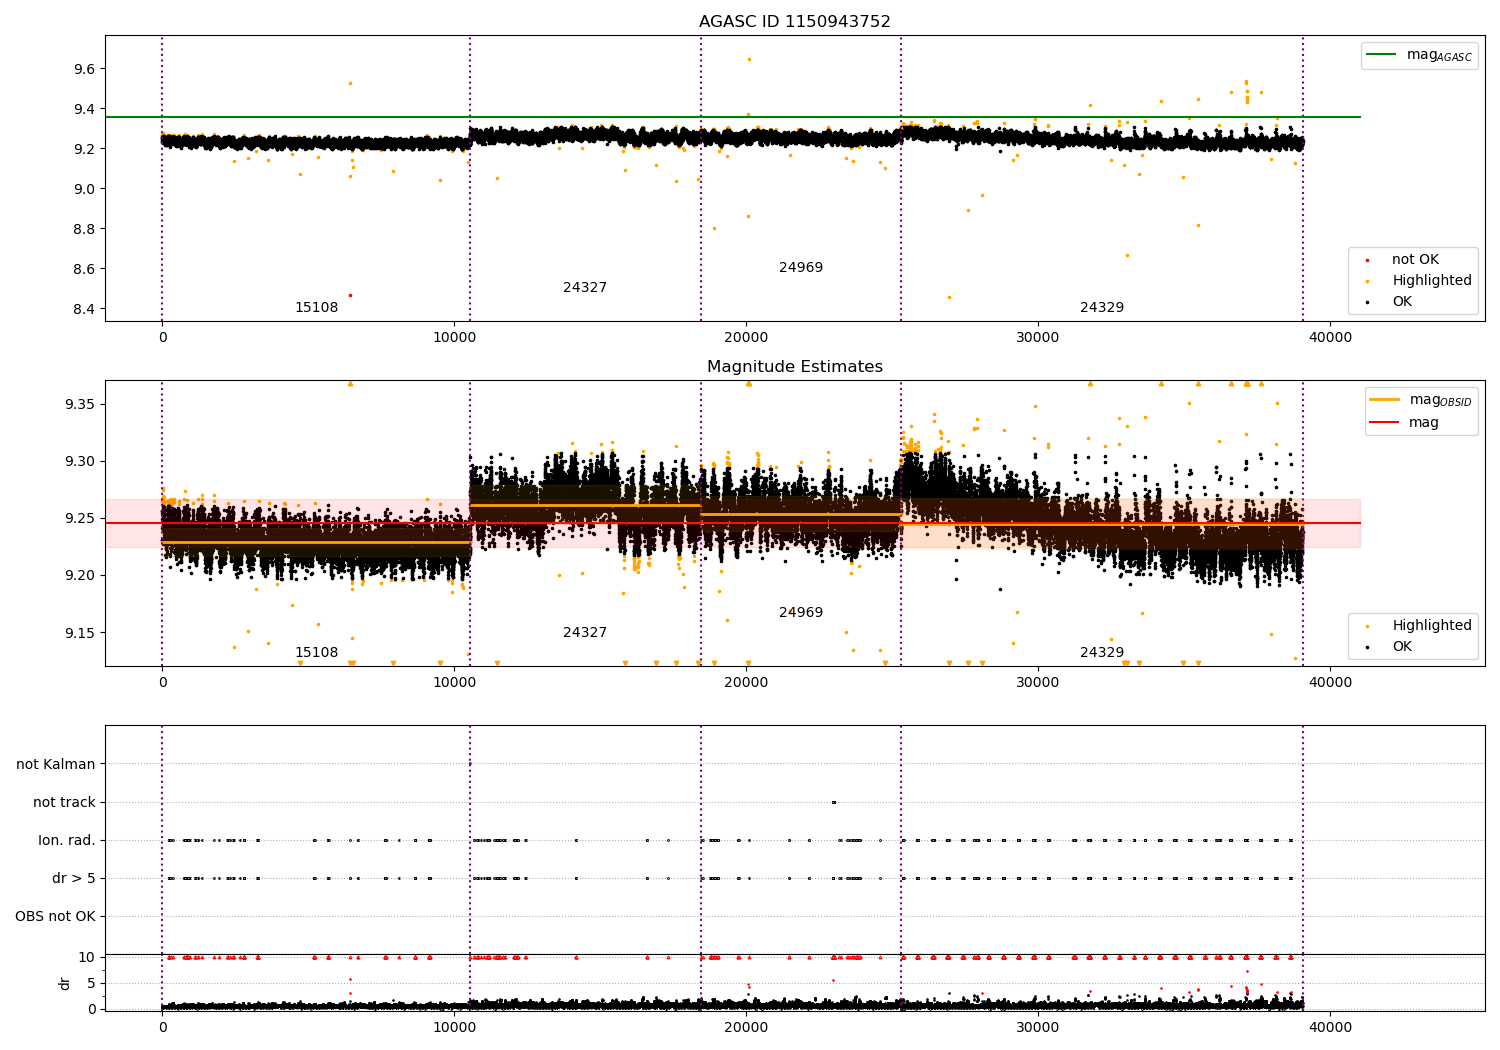This screenshot has width=1500, height=1050.
Task: Click x-axis tick 40000 under top plot
Action: (x=1330, y=338)
